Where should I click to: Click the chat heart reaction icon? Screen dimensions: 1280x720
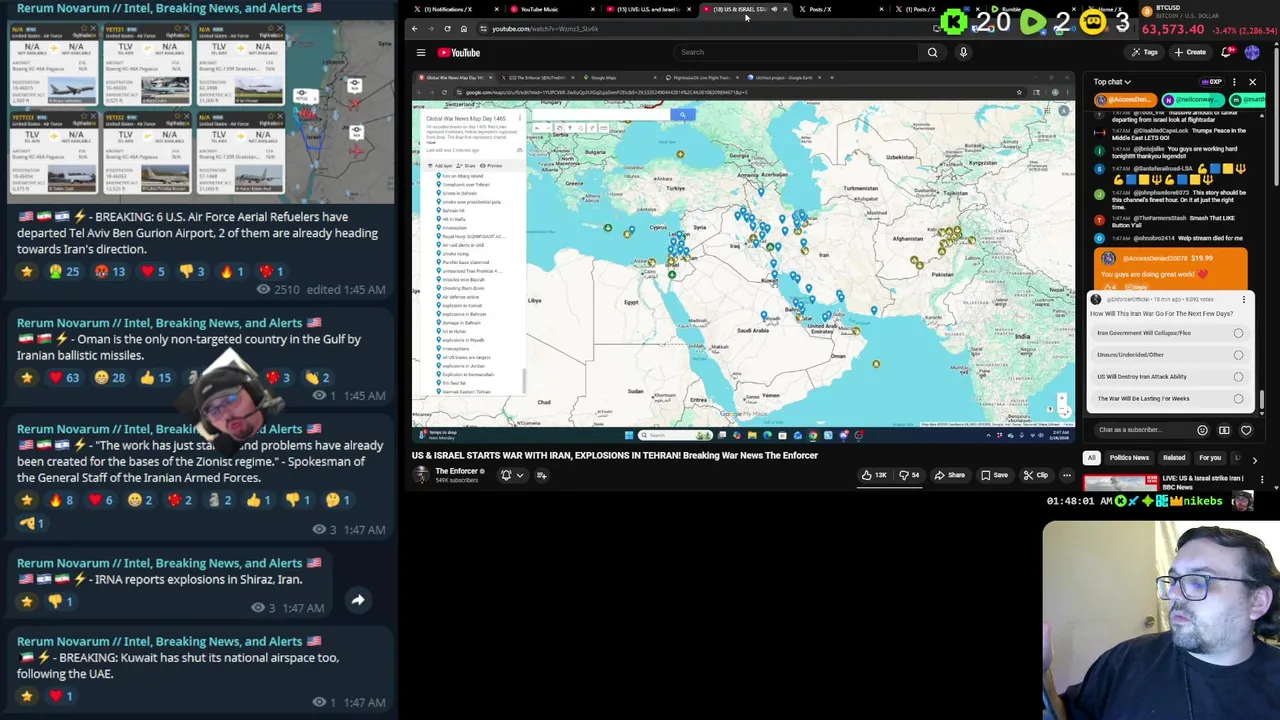pyautogui.click(x=1246, y=430)
